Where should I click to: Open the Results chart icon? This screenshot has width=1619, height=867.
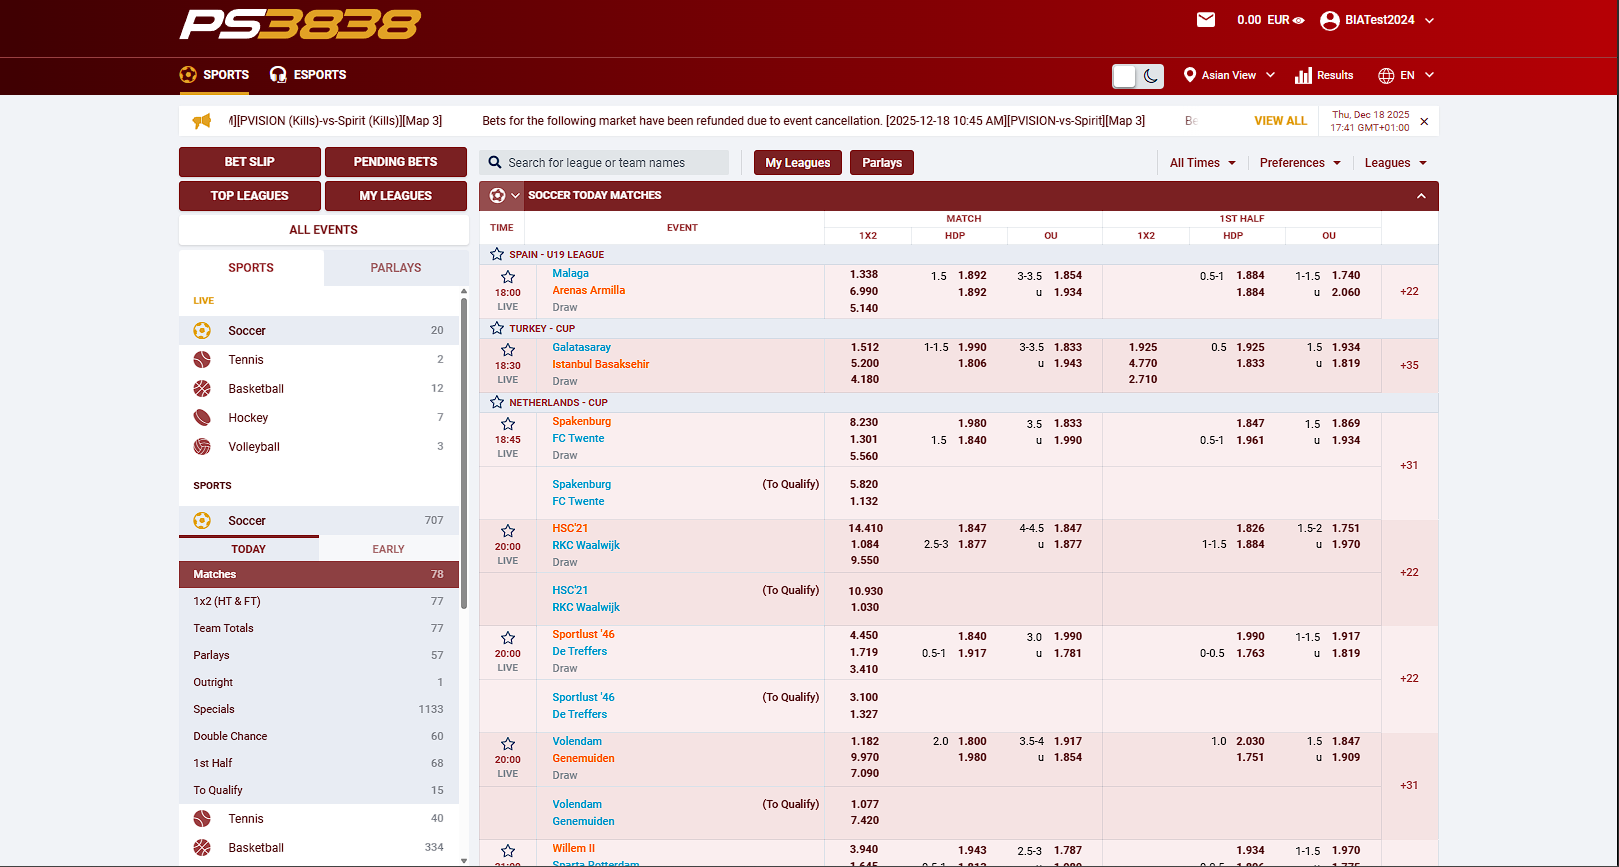point(1303,76)
